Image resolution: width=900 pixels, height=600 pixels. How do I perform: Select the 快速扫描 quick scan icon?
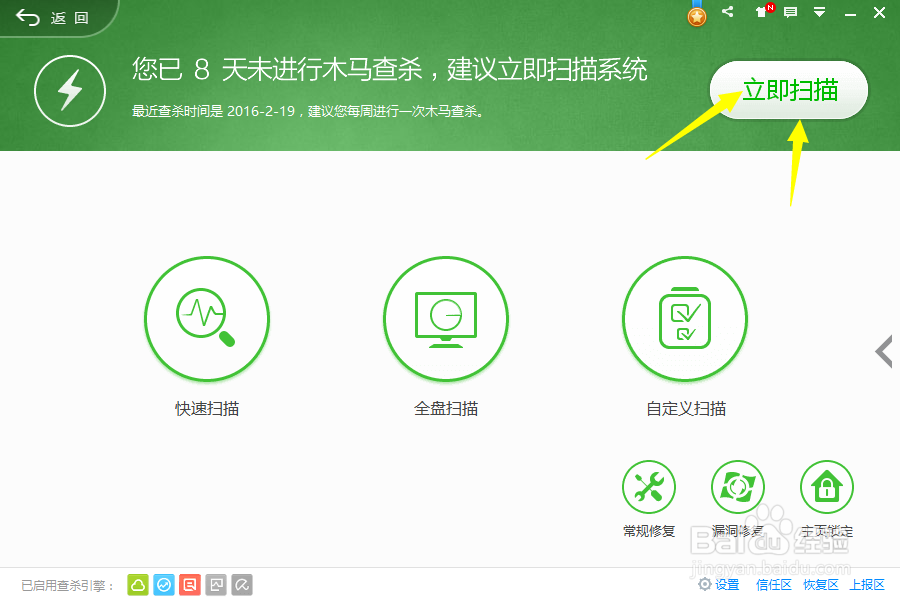point(206,318)
